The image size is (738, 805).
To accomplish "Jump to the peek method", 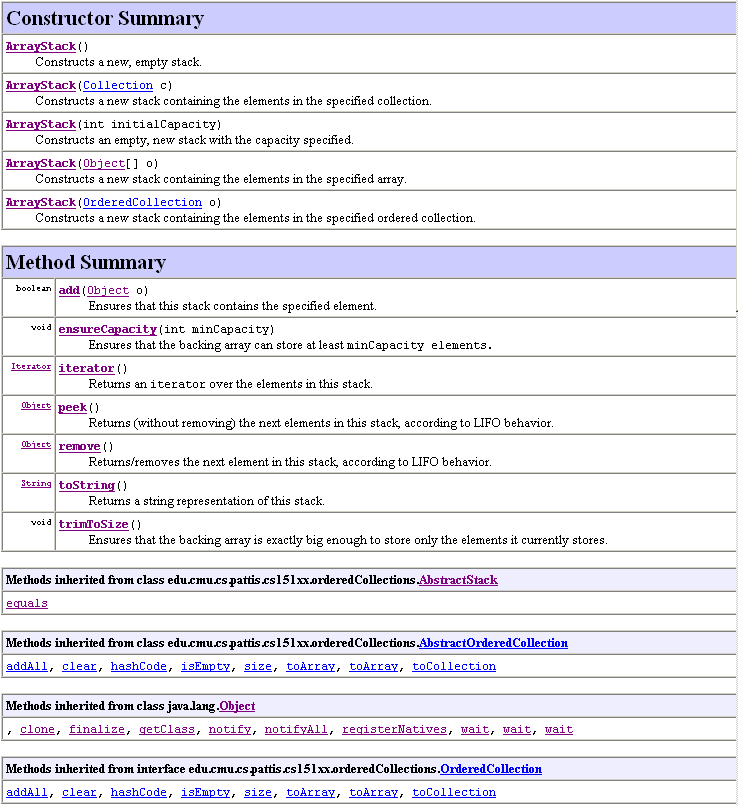I will coord(73,407).
